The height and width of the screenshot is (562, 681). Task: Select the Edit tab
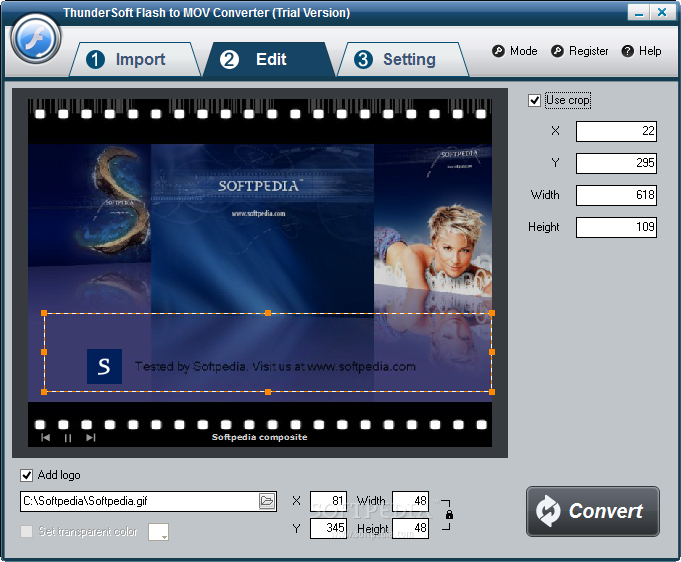pyautogui.click(x=269, y=60)
